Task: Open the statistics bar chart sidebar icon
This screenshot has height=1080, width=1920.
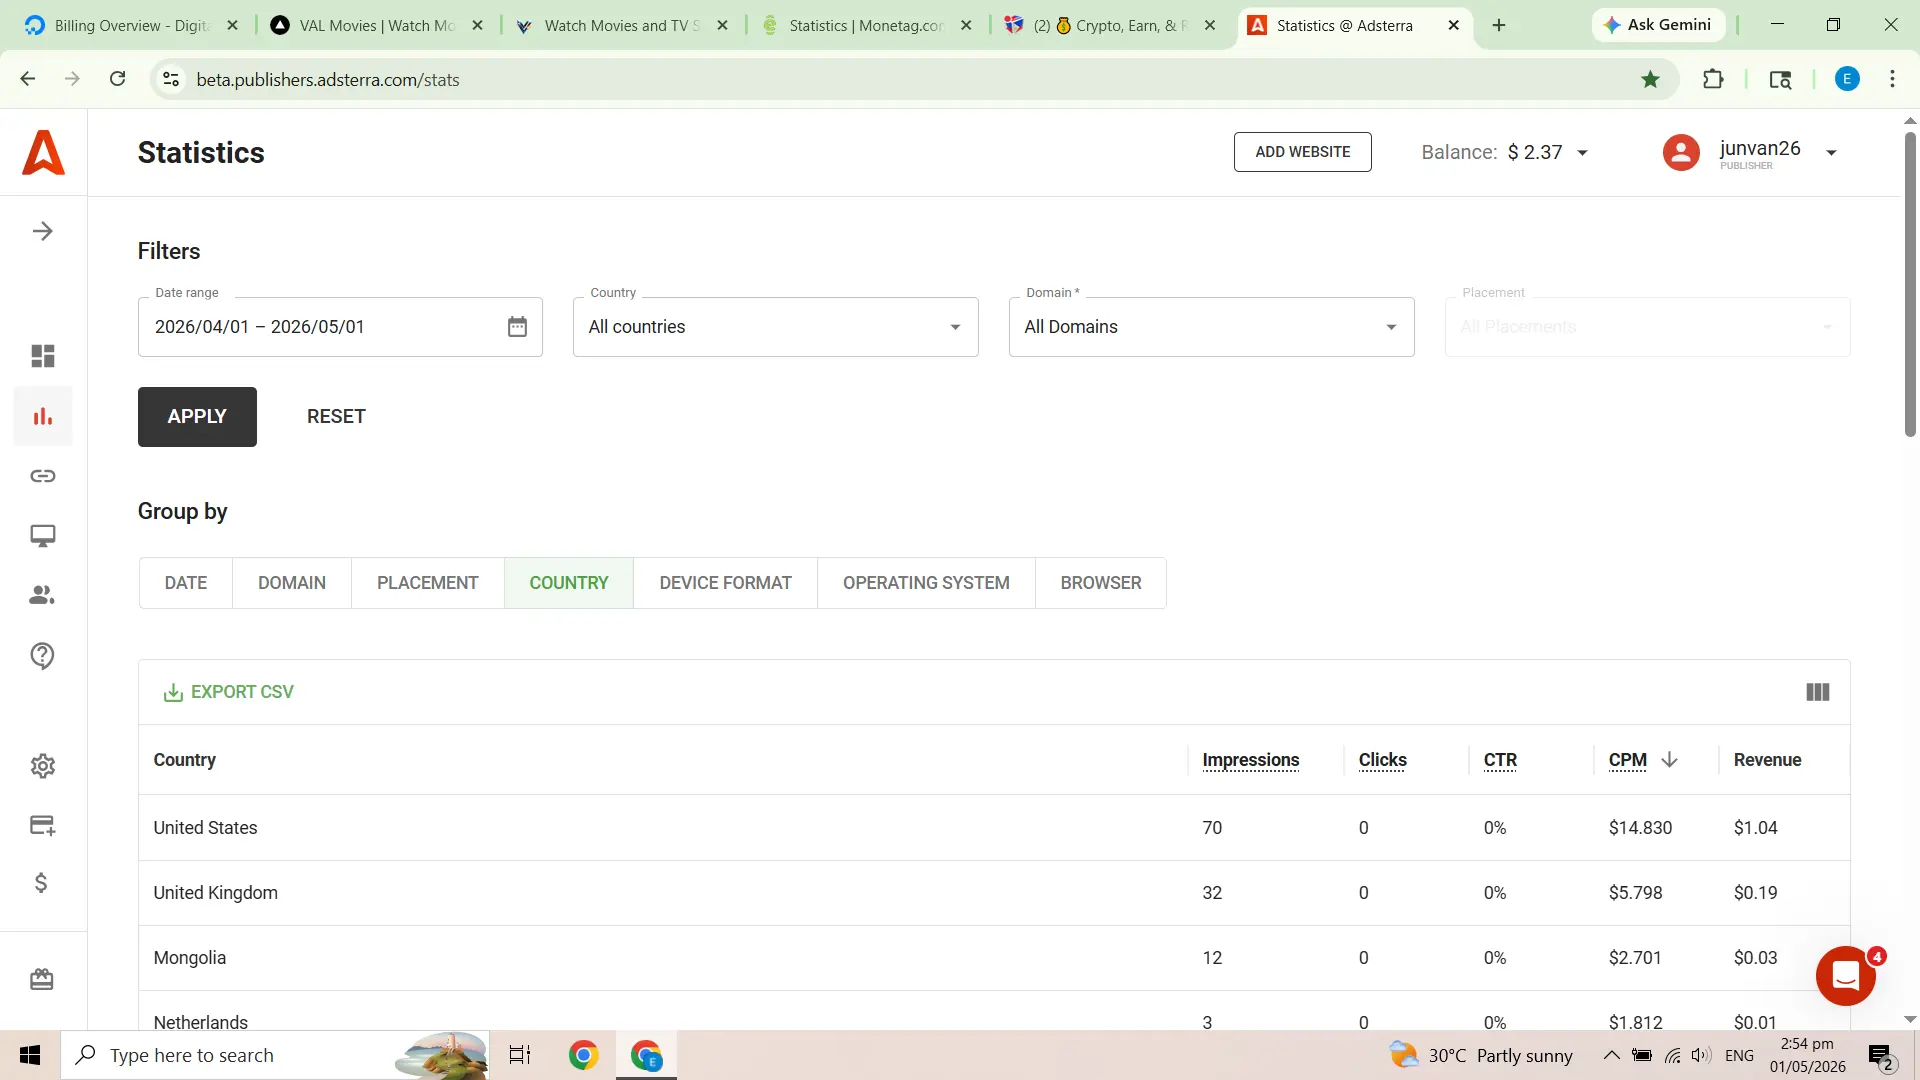Action: pyautogui.click(x=42, y=416)
